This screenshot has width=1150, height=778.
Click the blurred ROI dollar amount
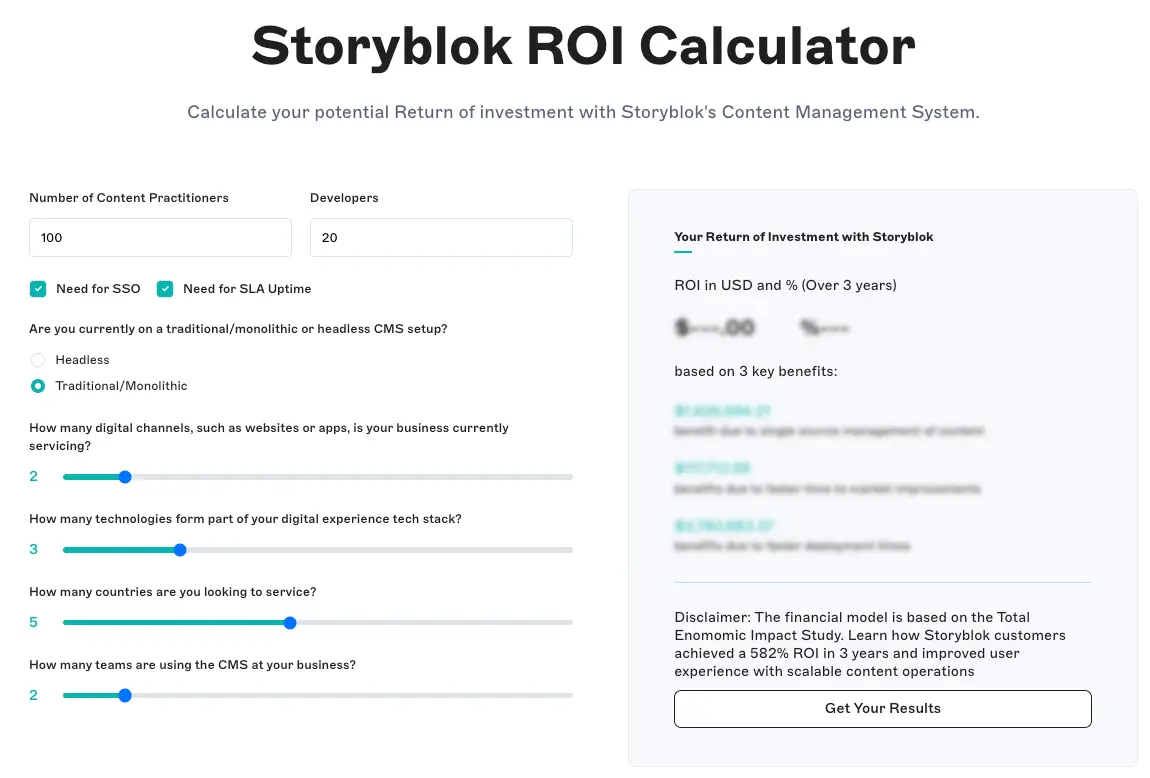tap(715, 327)
